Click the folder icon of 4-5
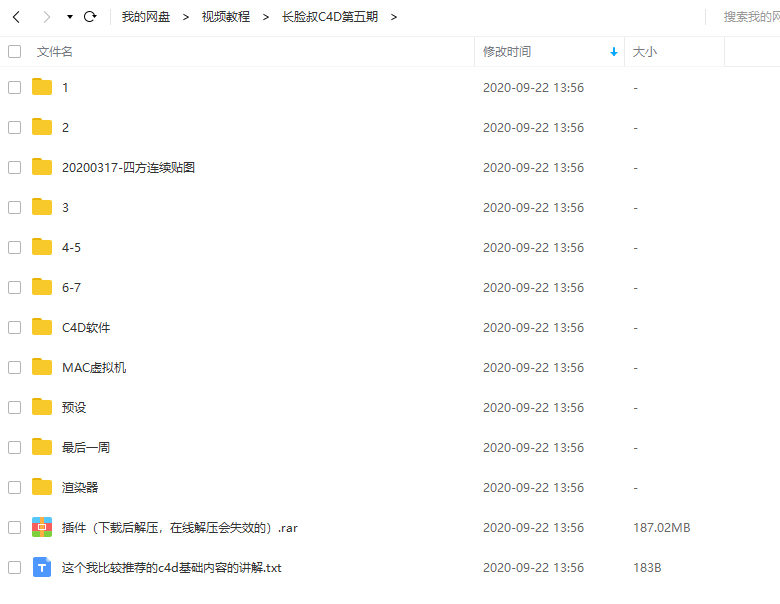The image size is (780, 604). click(42, 246)
